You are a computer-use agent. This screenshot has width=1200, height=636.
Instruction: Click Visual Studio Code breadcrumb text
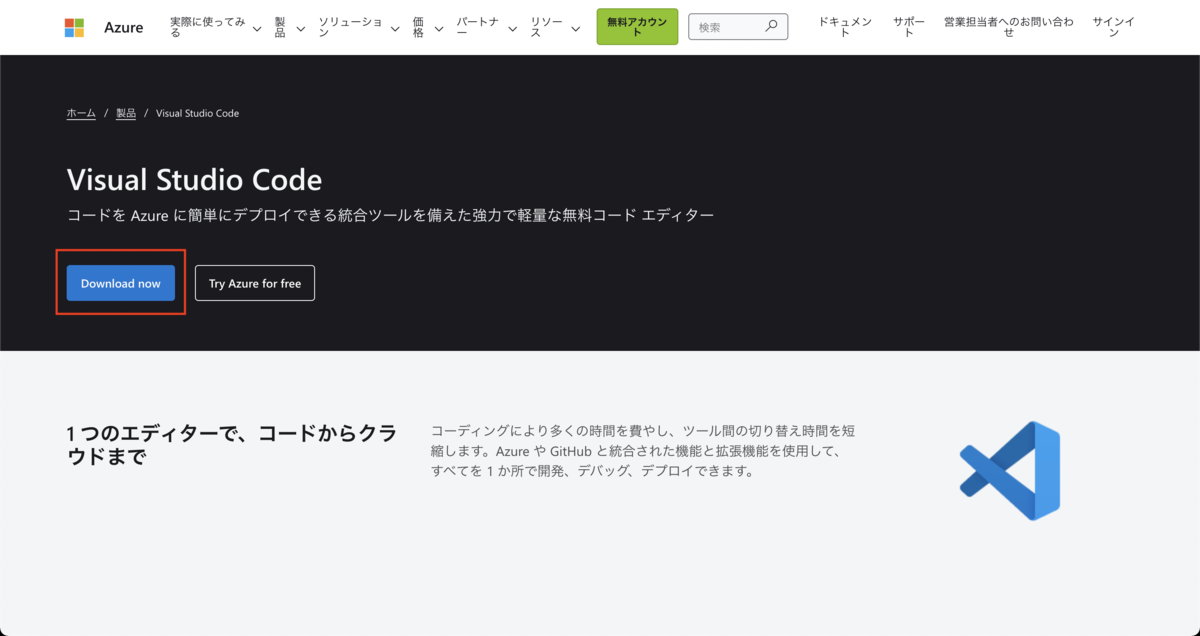pos(197,113)
